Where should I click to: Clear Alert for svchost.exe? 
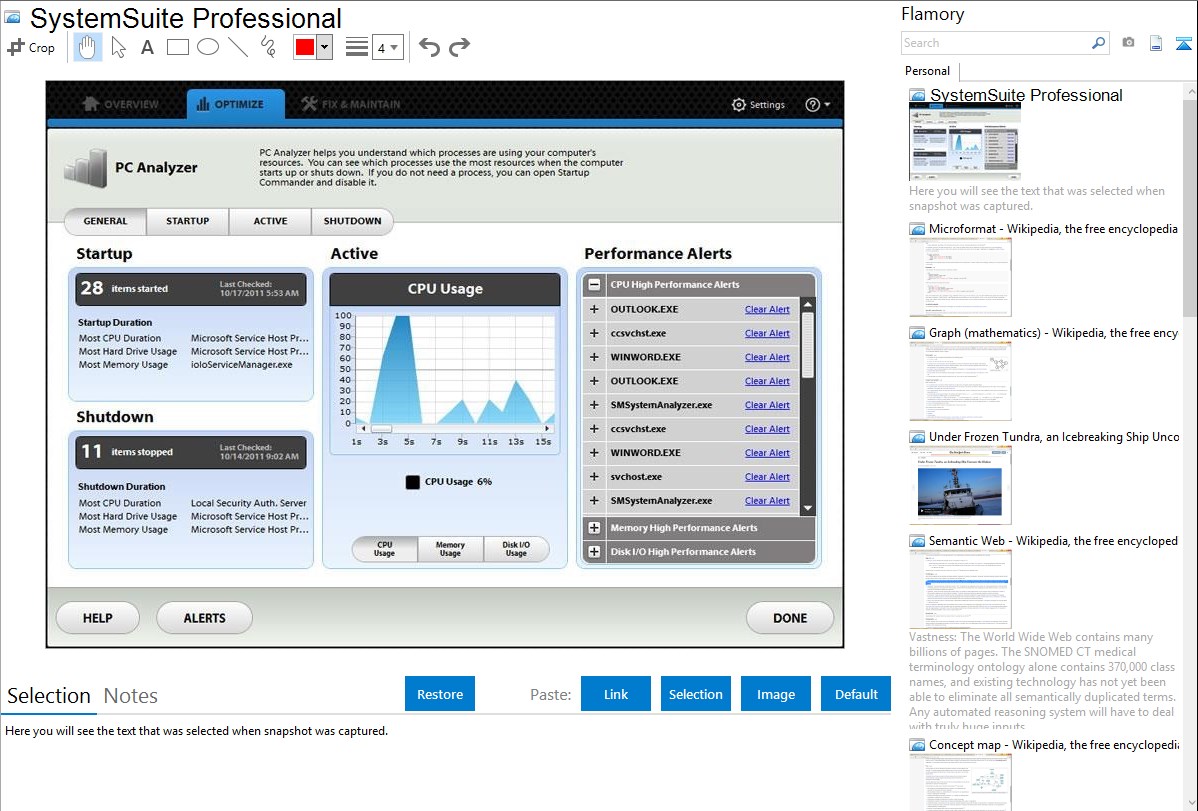coord(767,477)
